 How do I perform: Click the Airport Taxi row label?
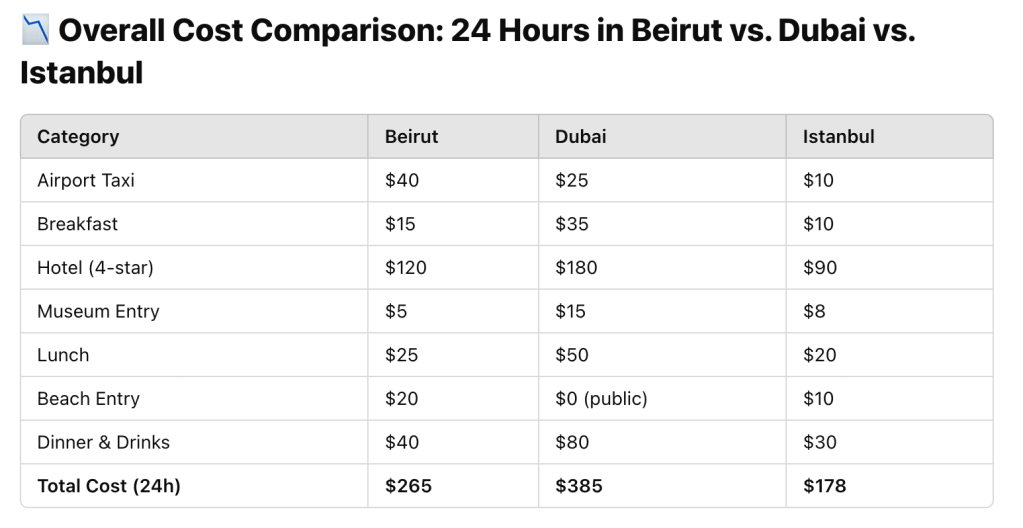click(x=86, y=181)
